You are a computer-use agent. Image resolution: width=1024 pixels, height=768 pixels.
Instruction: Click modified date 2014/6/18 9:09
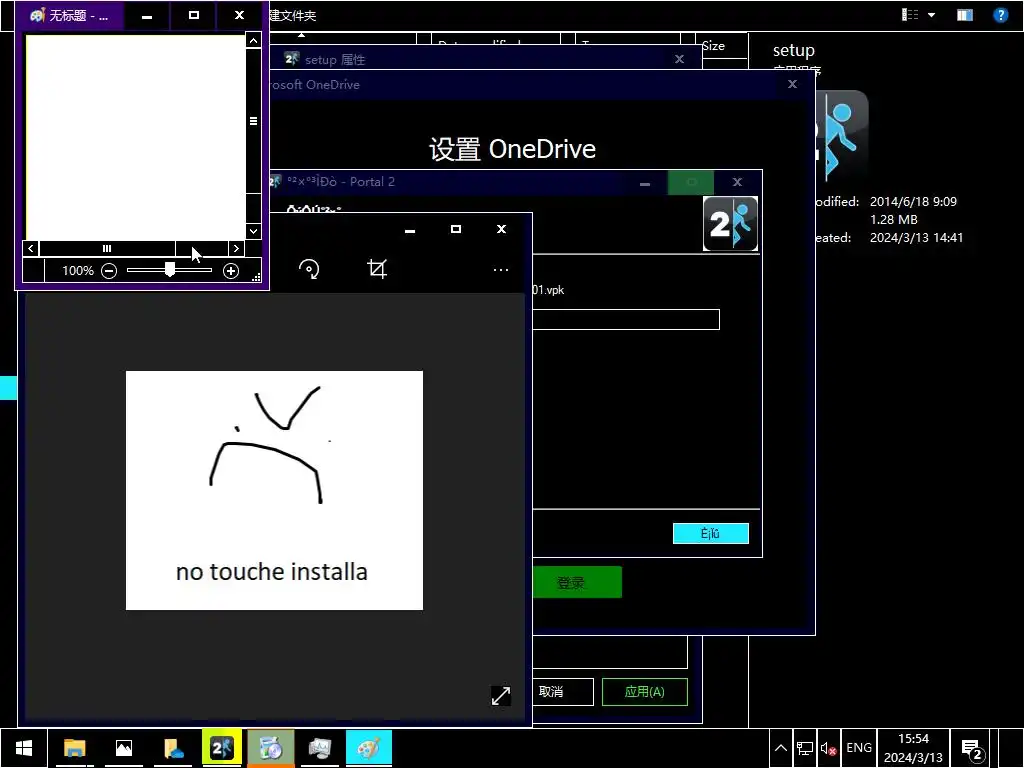[x=913, y=202]
